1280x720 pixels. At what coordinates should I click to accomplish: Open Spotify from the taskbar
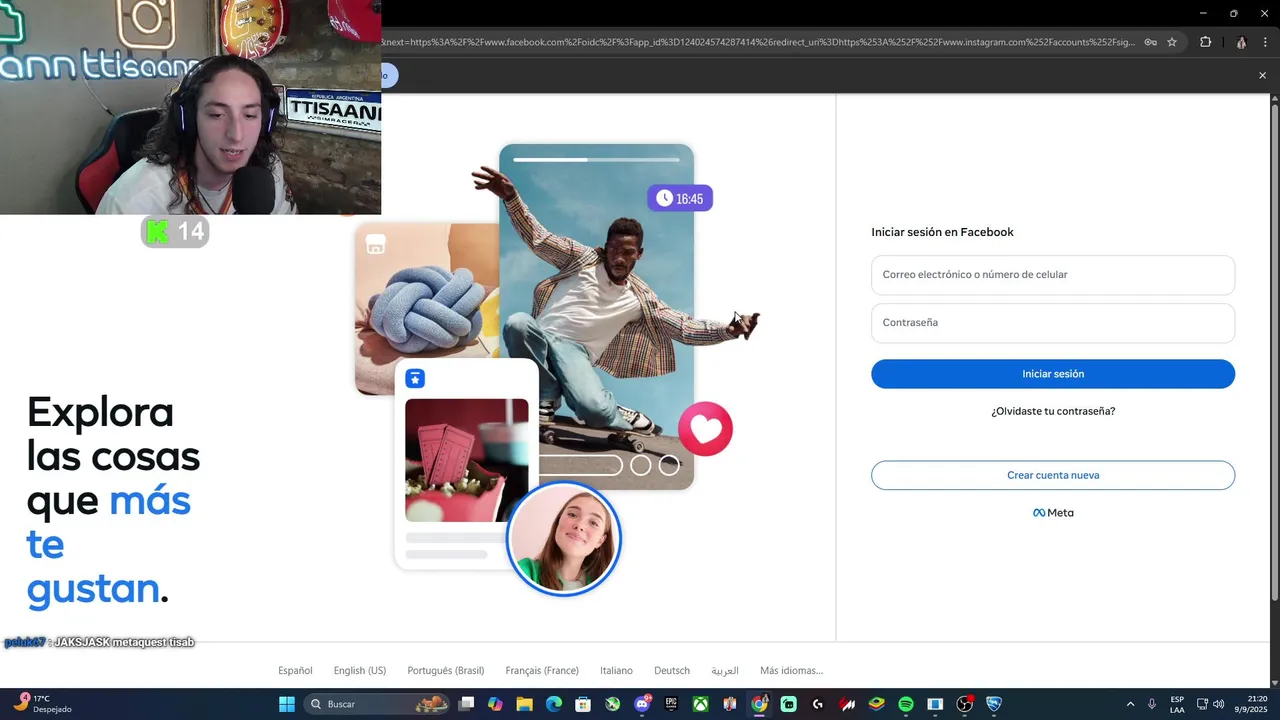pyautogui.click(x=906, y=704)
